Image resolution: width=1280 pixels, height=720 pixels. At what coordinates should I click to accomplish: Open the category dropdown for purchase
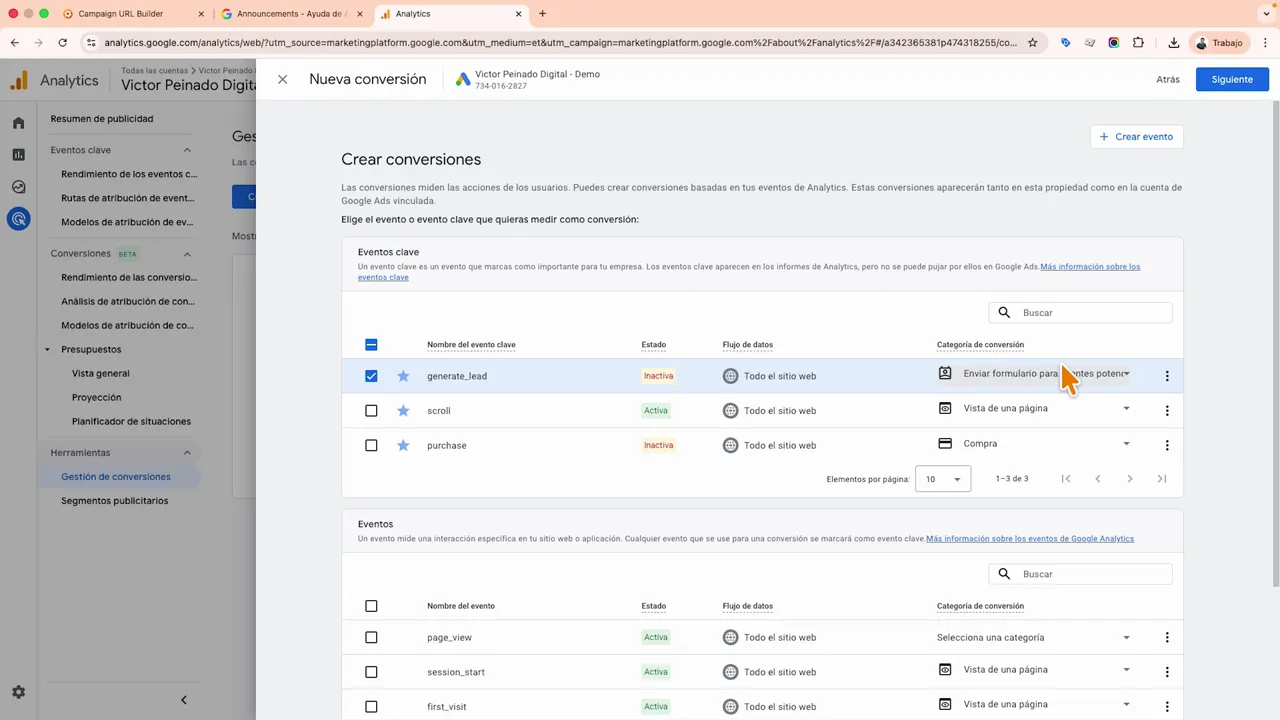1034,444
